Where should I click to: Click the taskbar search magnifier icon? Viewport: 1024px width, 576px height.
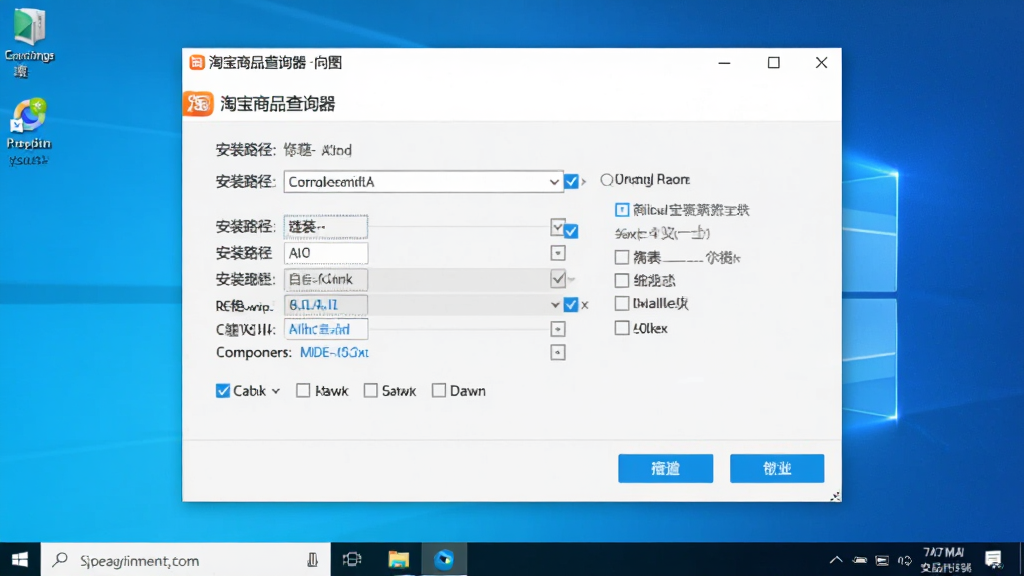pos(60,560)
